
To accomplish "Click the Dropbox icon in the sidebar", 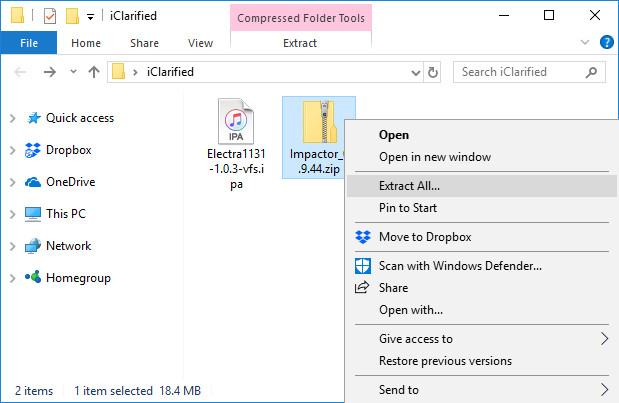I will tap(33, 150).
